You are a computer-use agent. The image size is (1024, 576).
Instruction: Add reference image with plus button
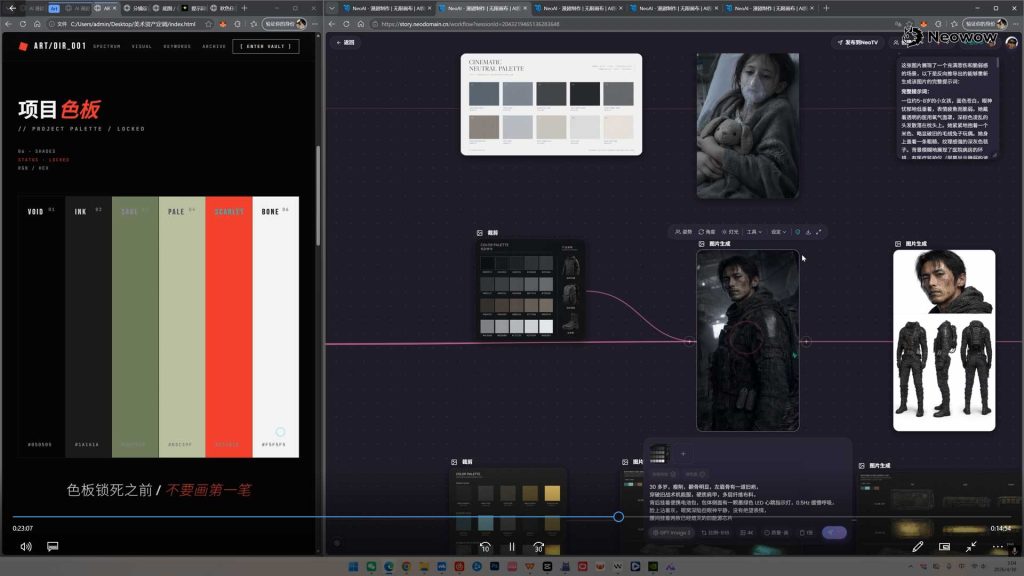[x=683, y=453]
